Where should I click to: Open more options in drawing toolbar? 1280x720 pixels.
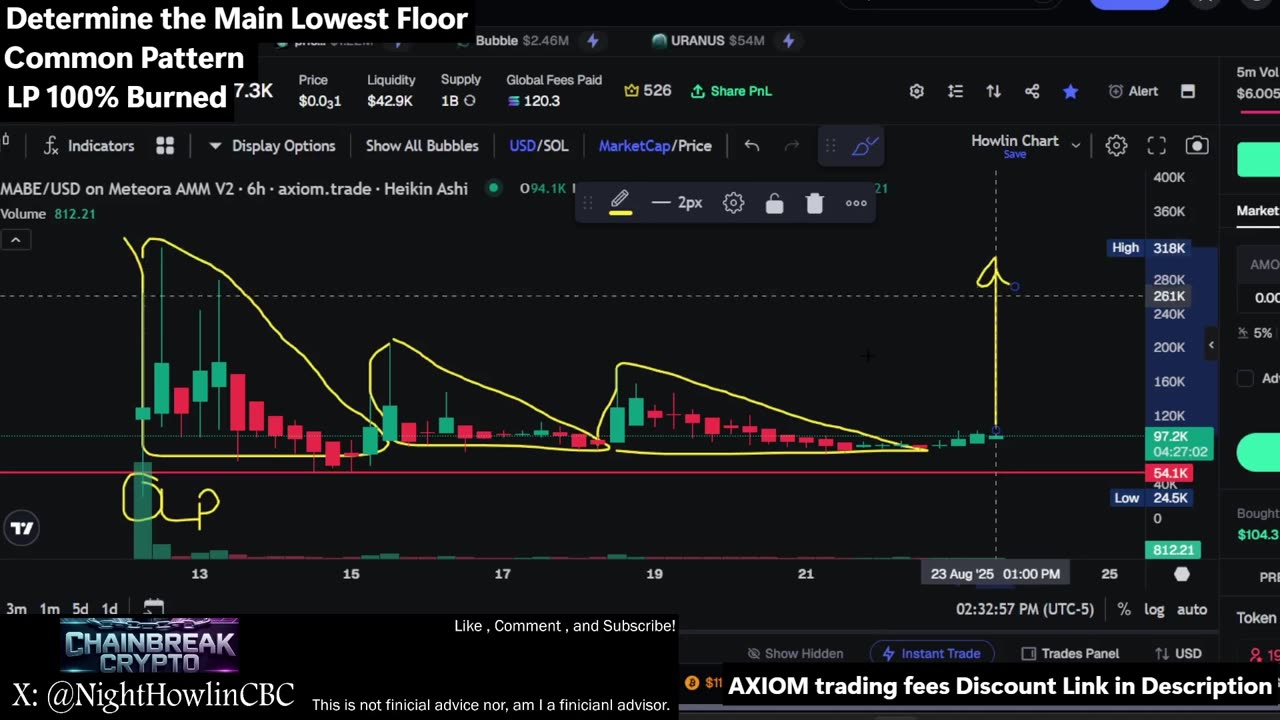pos(856,203)
